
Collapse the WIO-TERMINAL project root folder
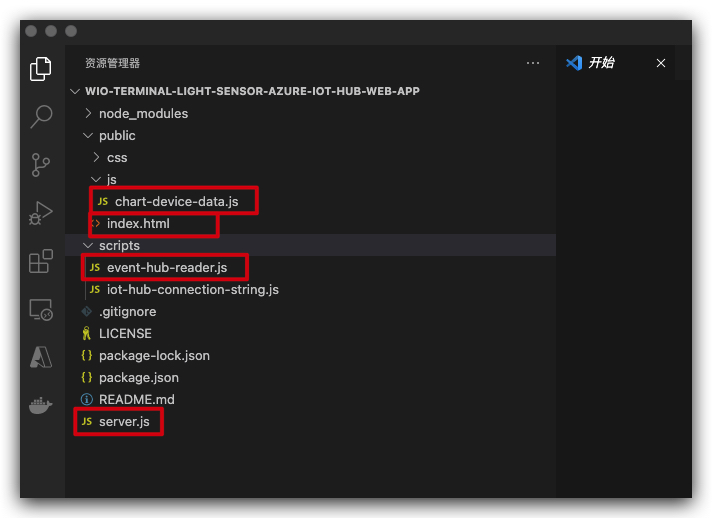click(x=75, y=91)
